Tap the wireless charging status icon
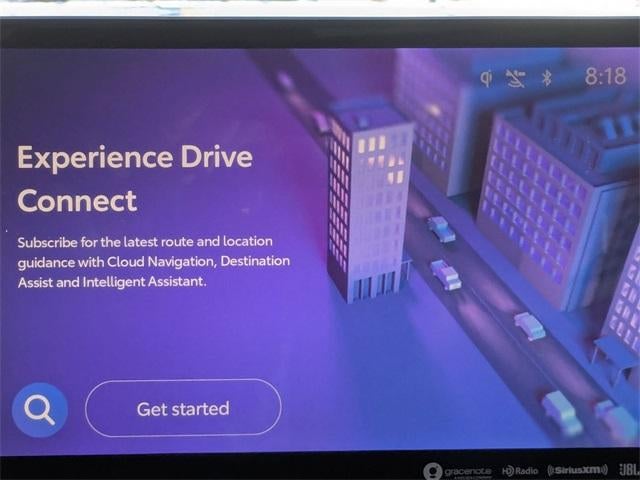This screenshot has height=480, width=640. point(486,78)
